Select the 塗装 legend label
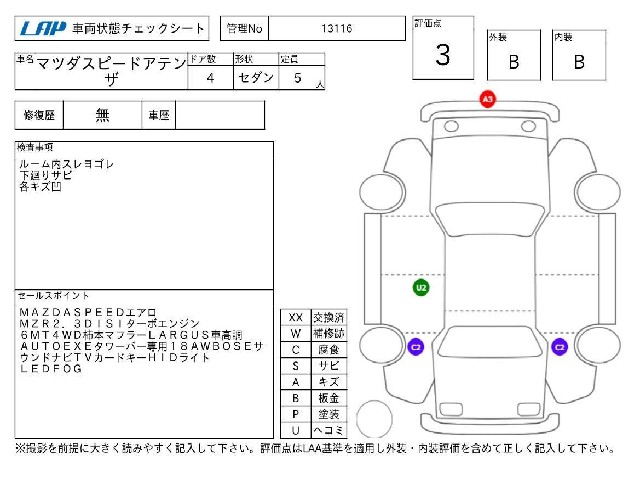 (x=329, y=414)
